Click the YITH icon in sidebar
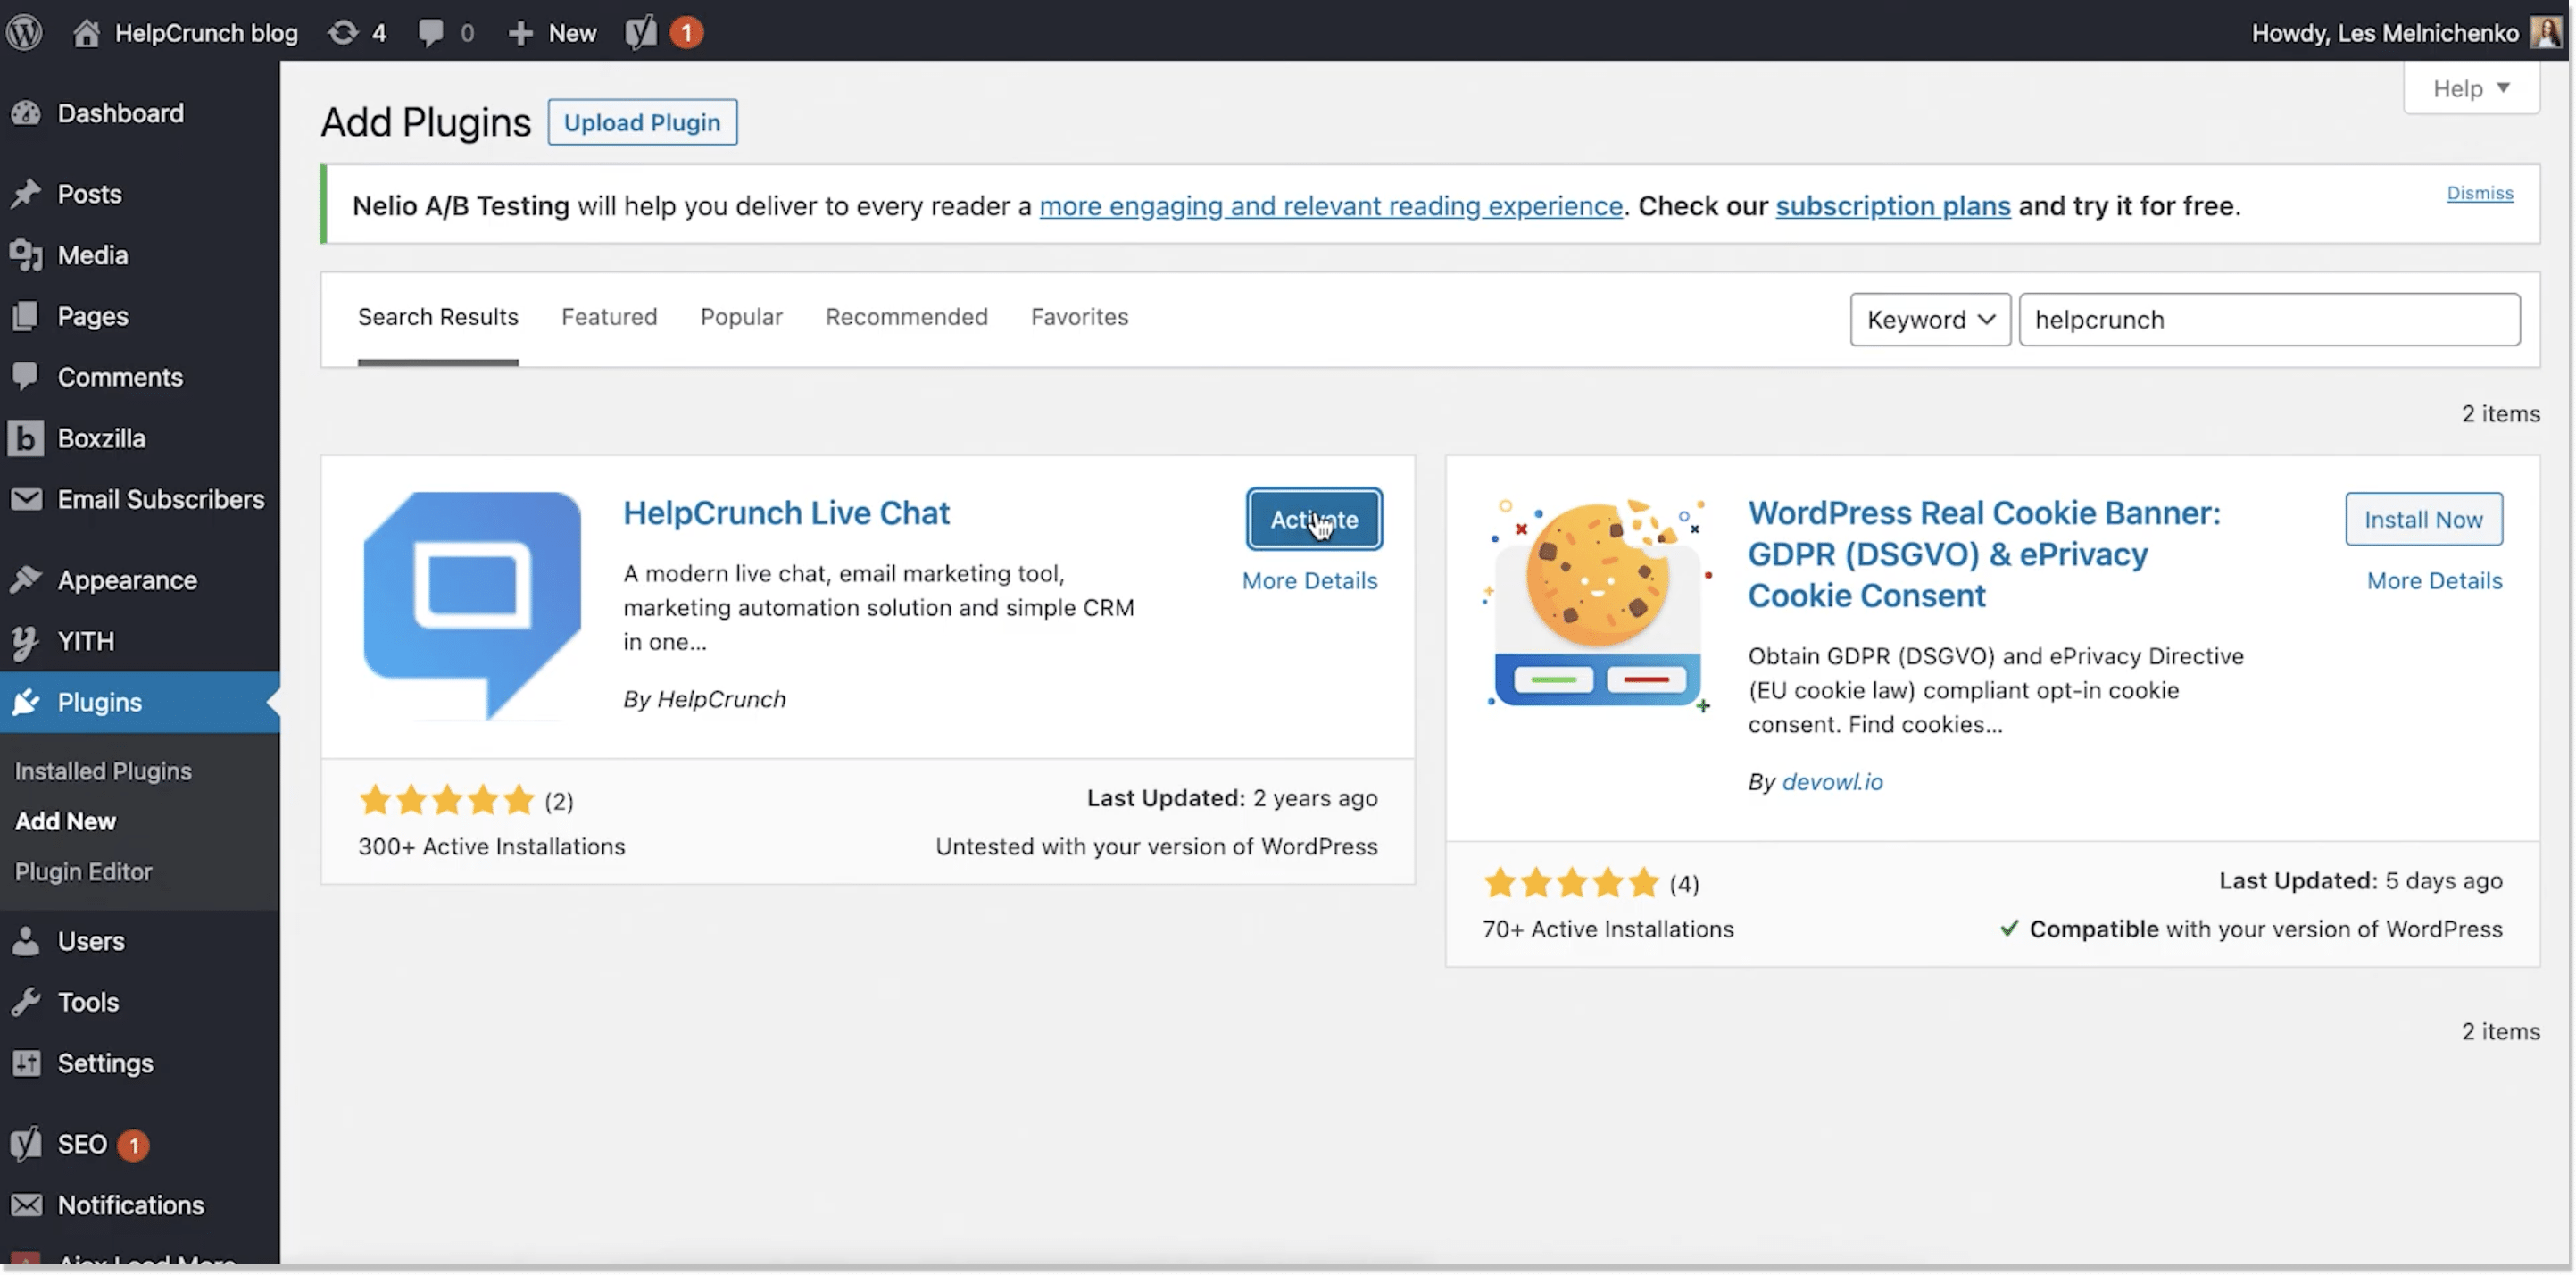The width and height of the screenshot is (2576, 1275). (x=26, y=641)
